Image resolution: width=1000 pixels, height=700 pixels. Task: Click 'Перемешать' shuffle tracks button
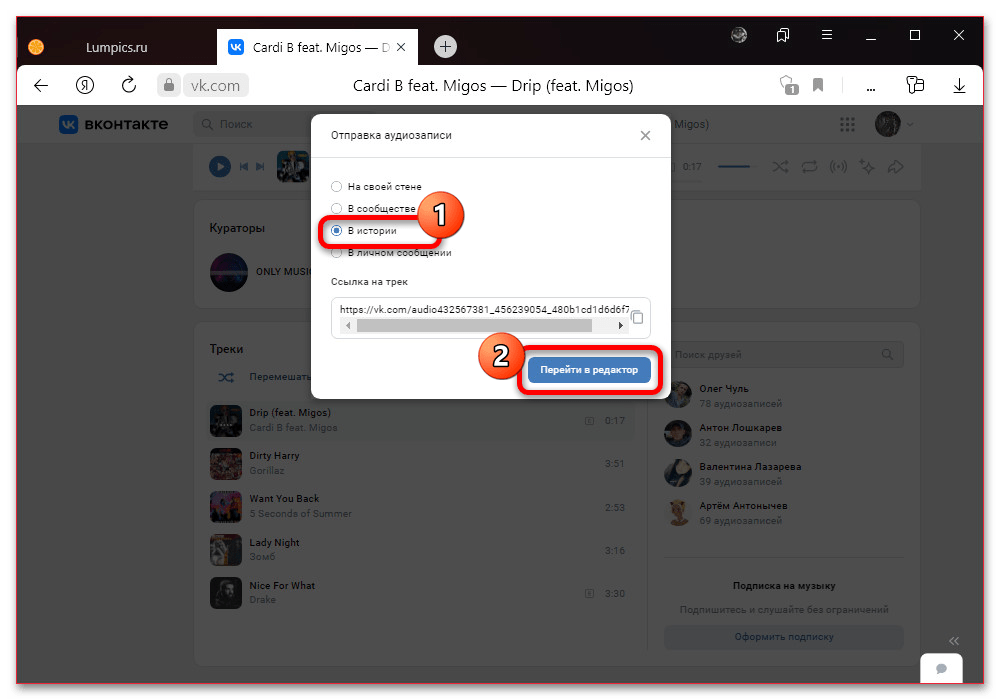pyautogui.click(x=263, y=377)
